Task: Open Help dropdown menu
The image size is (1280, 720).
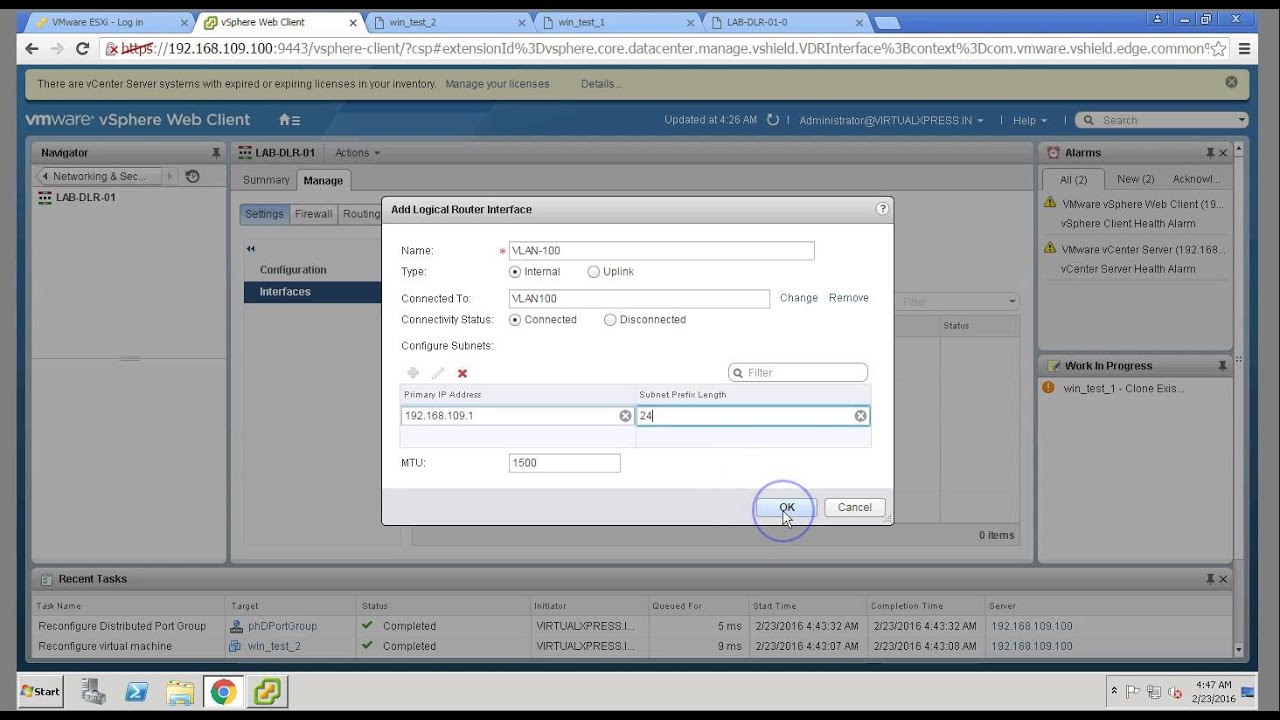Action: tap(1030, 120)
